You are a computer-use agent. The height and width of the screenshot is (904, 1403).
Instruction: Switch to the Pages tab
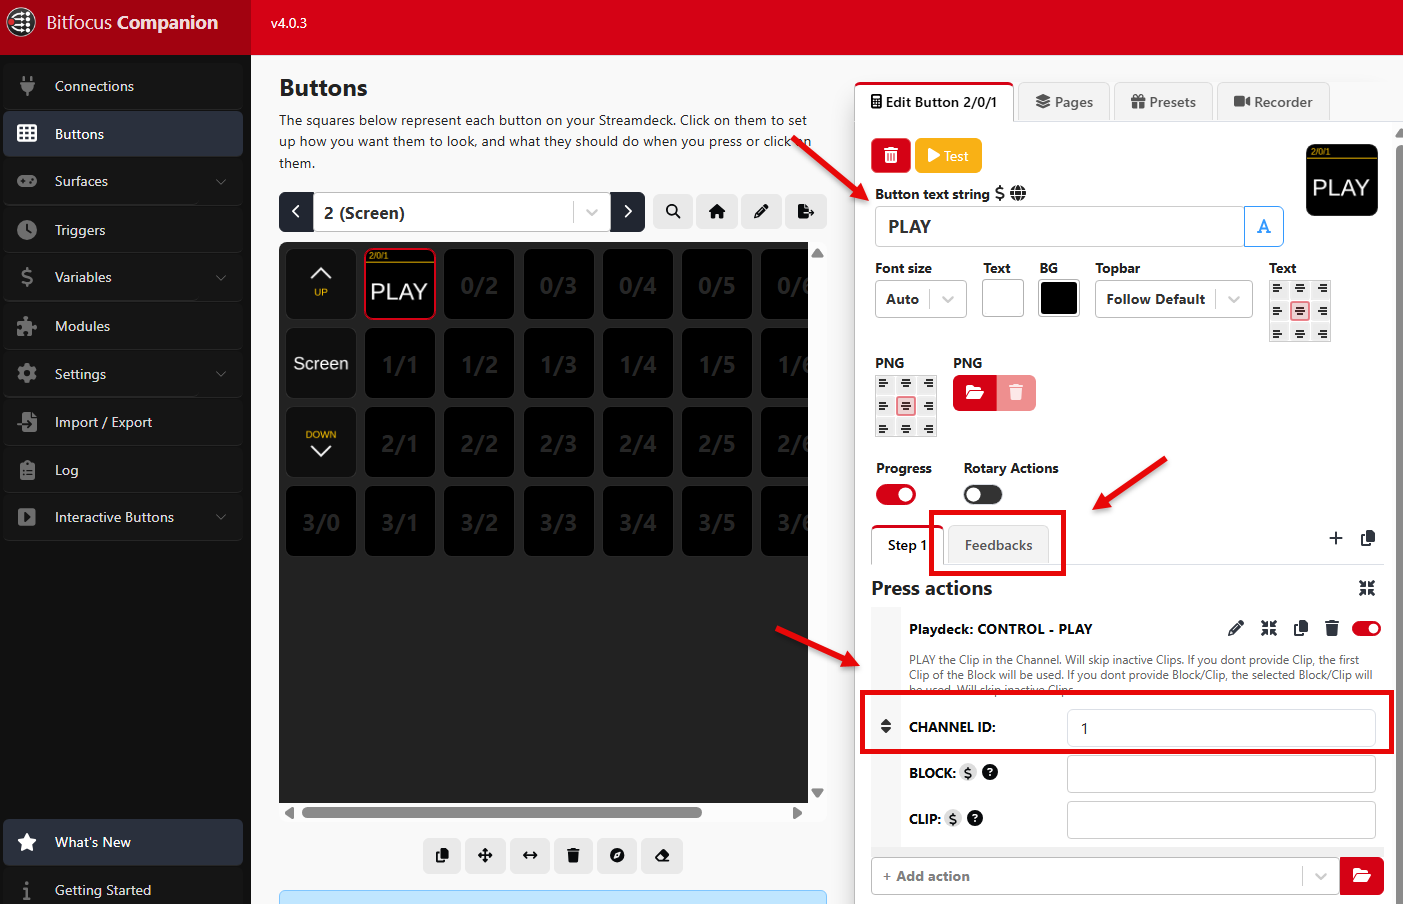1064,102
